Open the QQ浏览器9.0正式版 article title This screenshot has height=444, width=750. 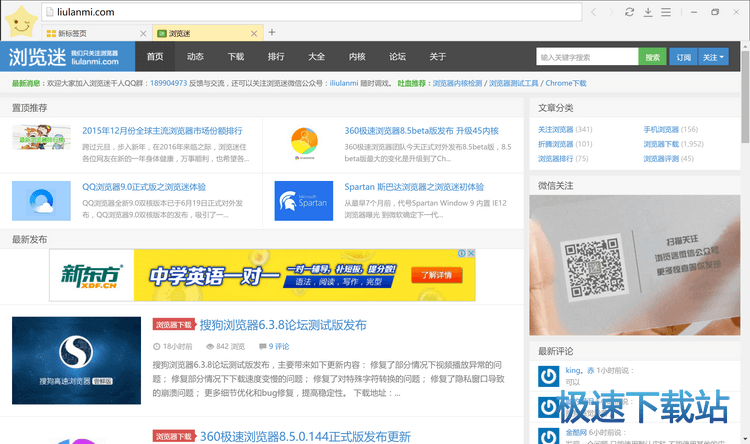144,187
